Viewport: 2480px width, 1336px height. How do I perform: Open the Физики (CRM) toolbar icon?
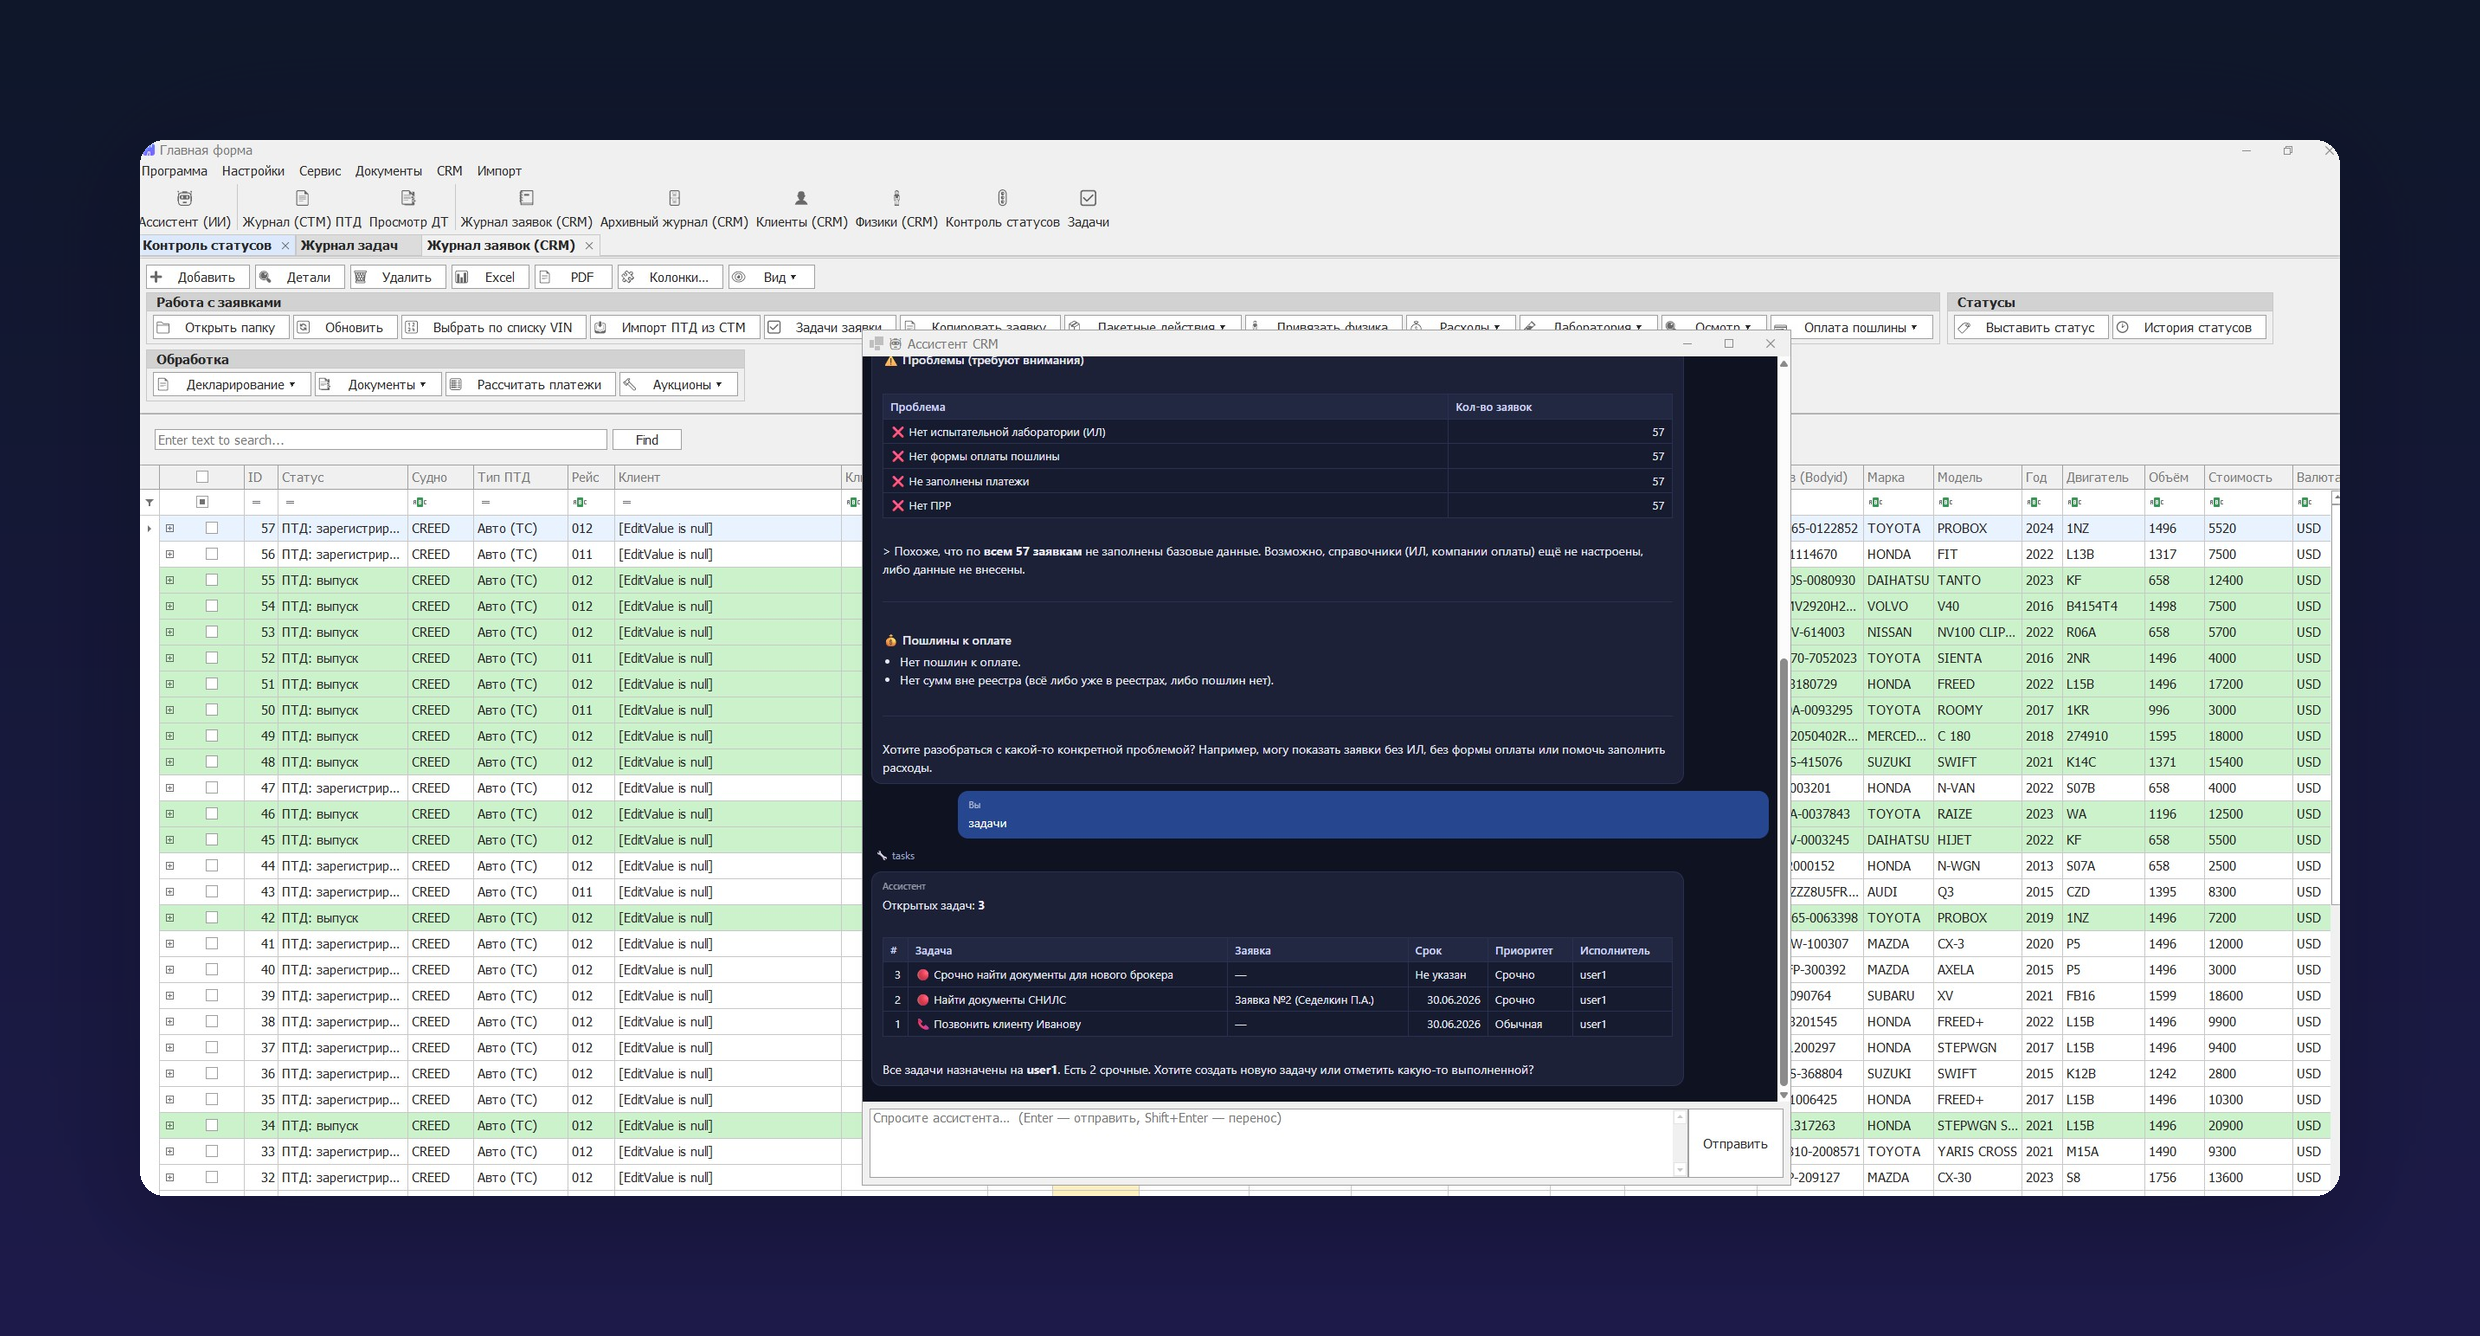[x=896, y=209]
